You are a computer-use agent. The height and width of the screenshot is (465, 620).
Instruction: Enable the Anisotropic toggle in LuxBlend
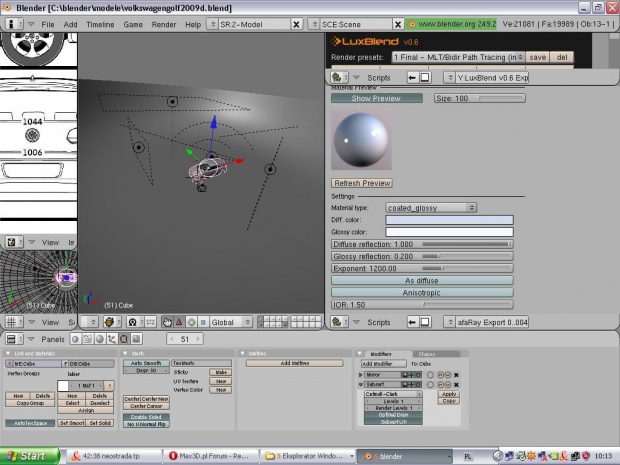click(421, 293)
